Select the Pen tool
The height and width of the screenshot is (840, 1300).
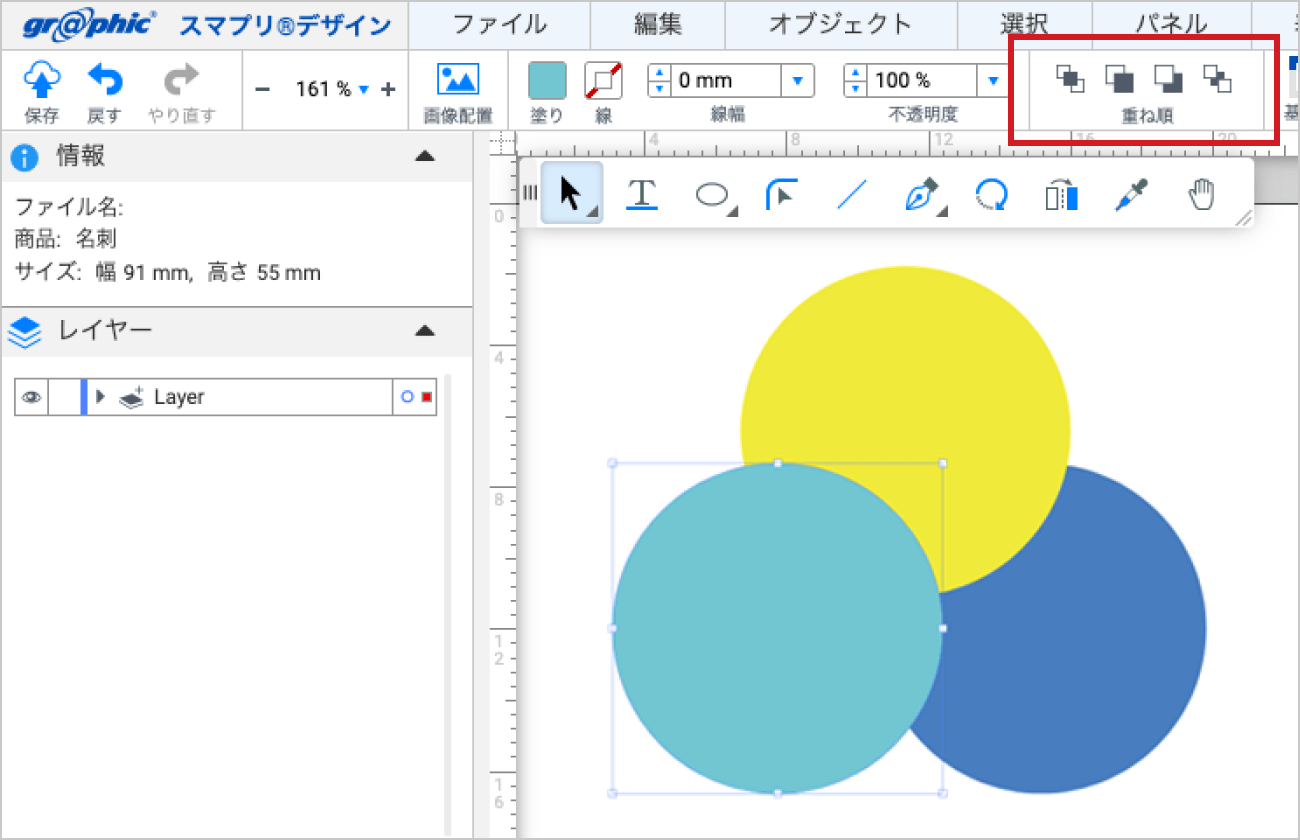(x=923, y=195)
